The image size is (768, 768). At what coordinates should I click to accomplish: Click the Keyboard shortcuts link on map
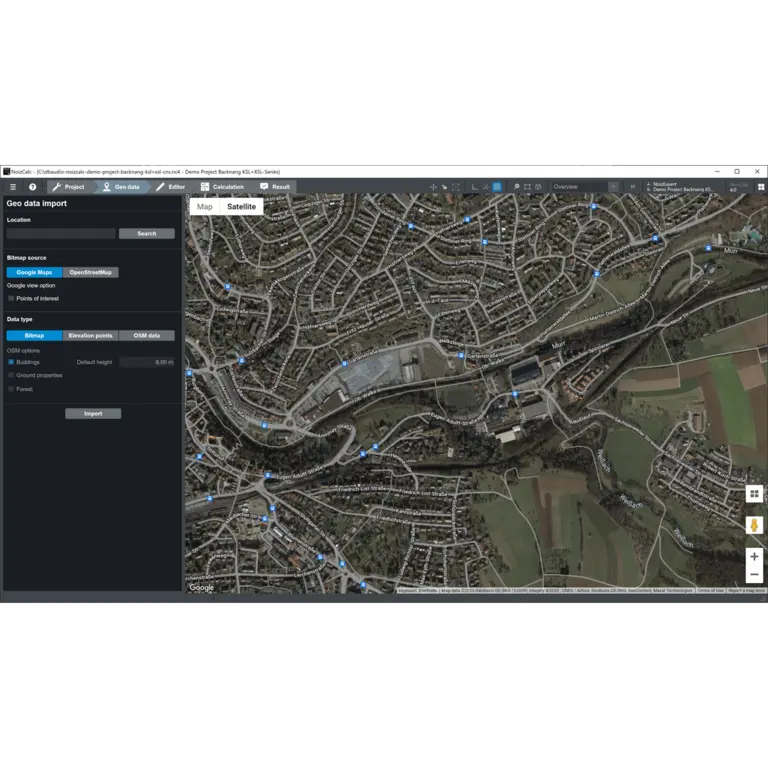pyautogui.click(x=418, y=591)
